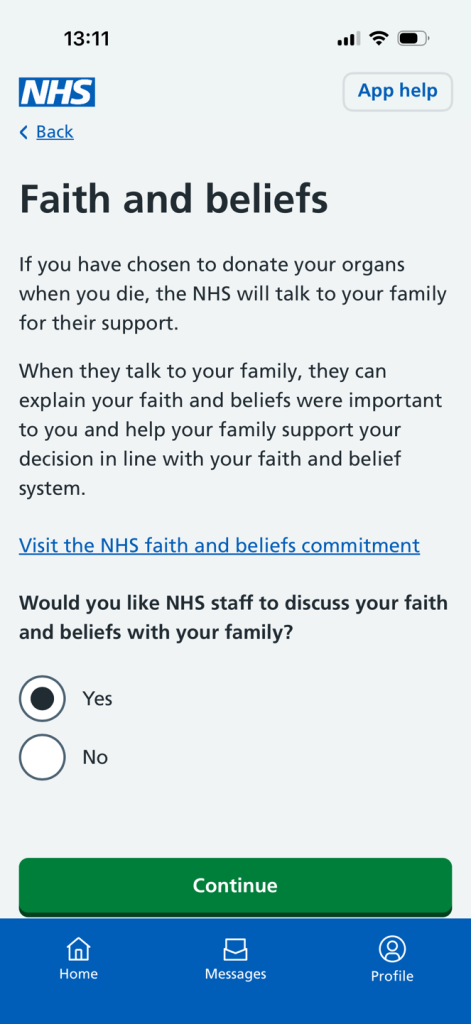Follow the Back text link

pyautogui.click(x=55, y=132)
